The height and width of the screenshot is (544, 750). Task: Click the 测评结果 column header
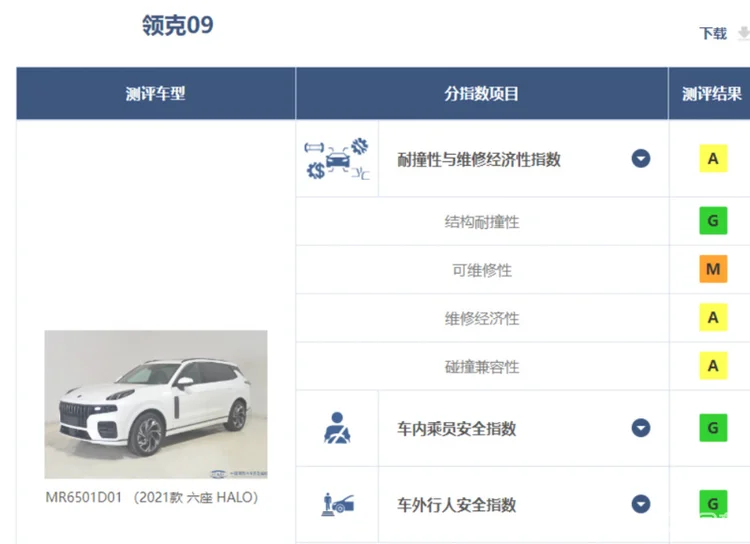pos(711,93)
